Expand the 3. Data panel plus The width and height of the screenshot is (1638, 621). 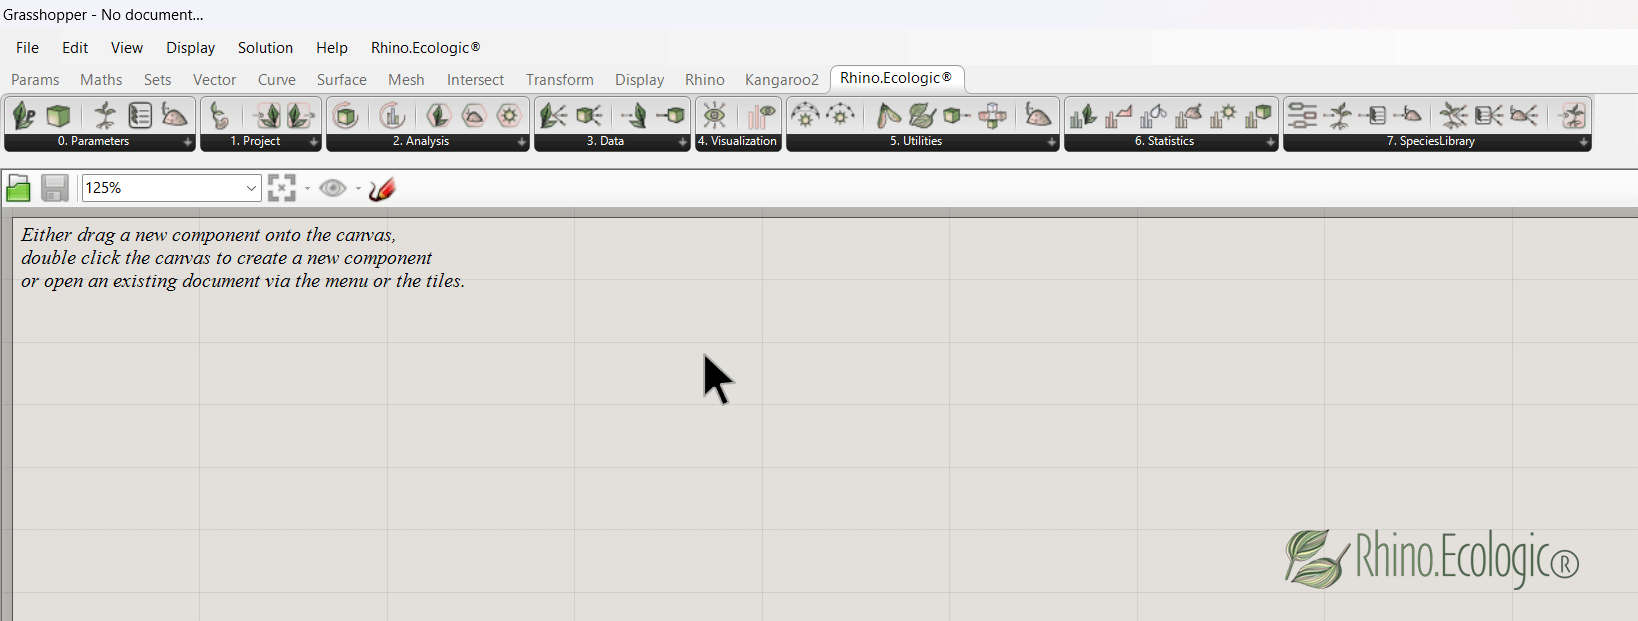point(682,142)
